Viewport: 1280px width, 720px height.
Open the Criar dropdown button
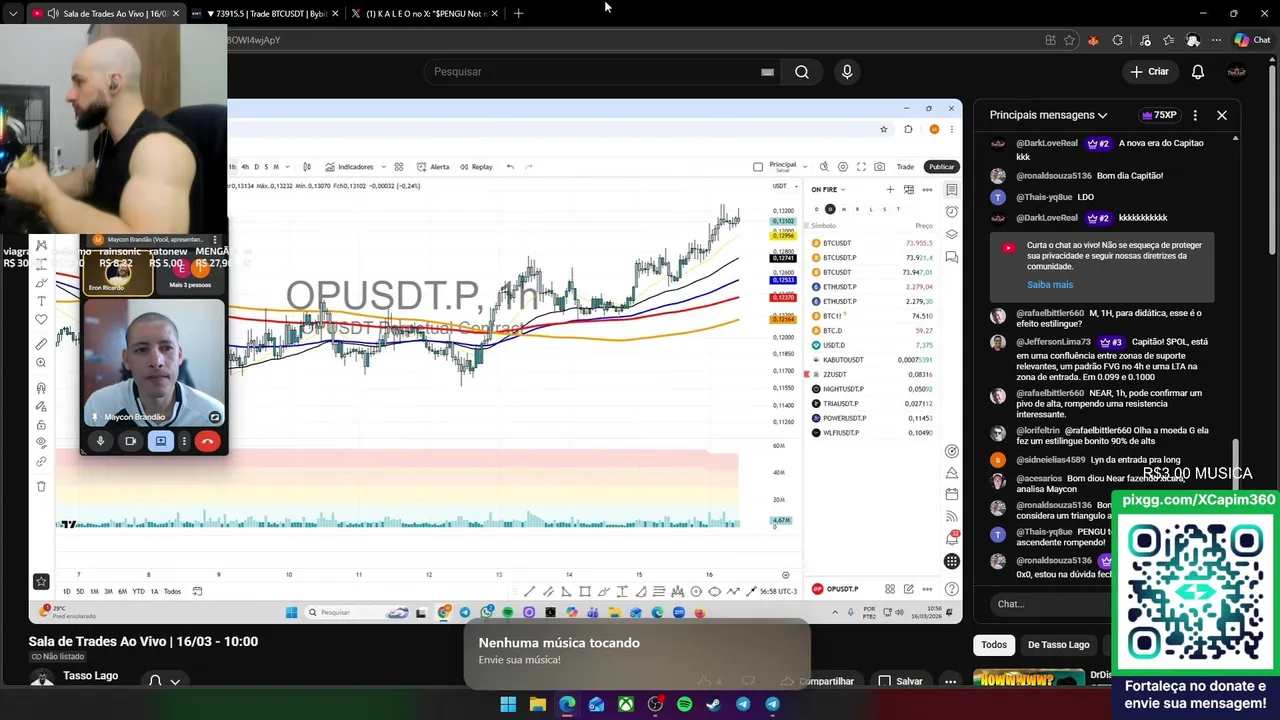[x=1150, y=72]
